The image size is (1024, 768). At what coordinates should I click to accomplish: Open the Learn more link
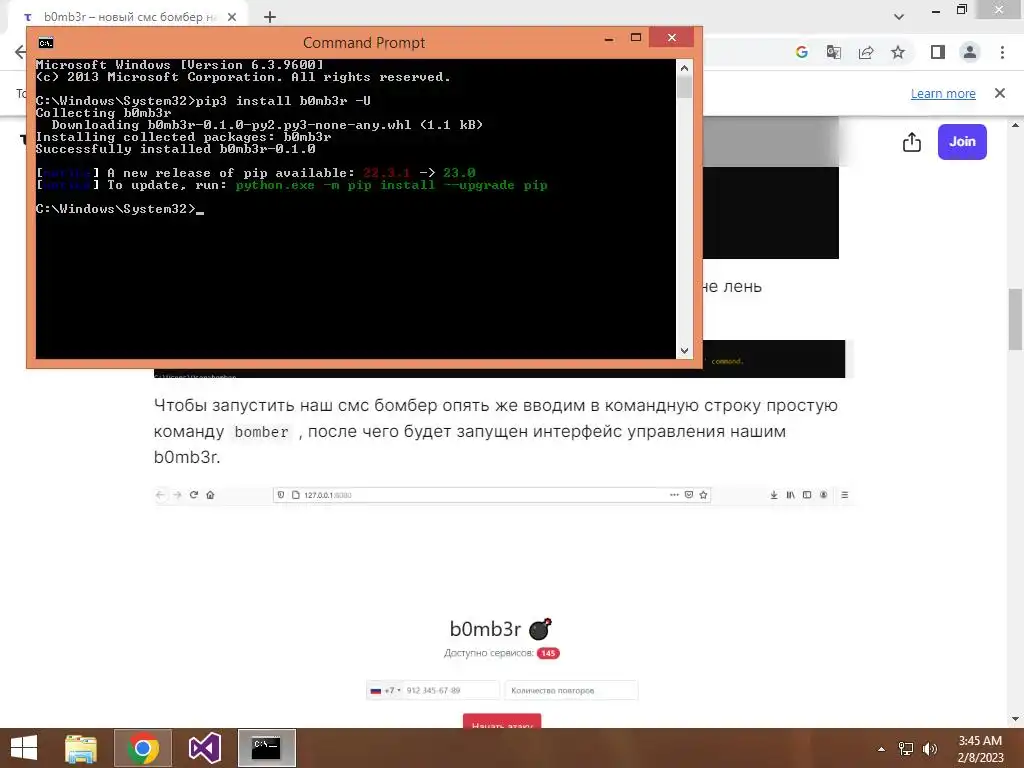pyautogui.click(x=943, y=93)
